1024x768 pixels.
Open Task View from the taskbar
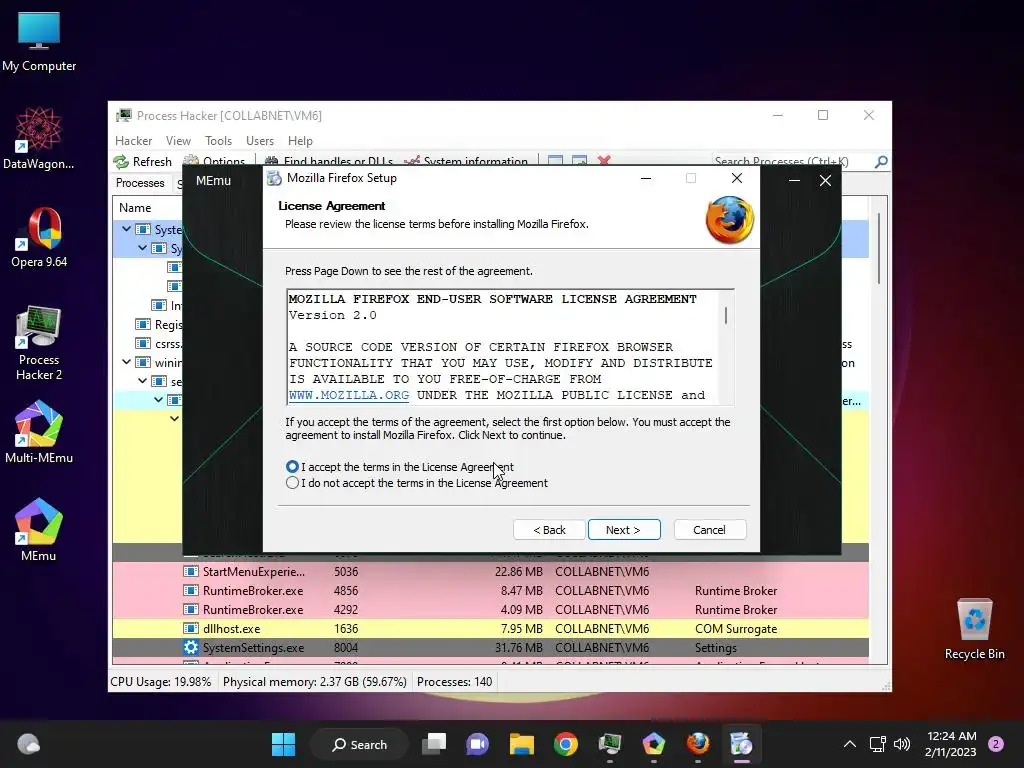click(434, 744)
